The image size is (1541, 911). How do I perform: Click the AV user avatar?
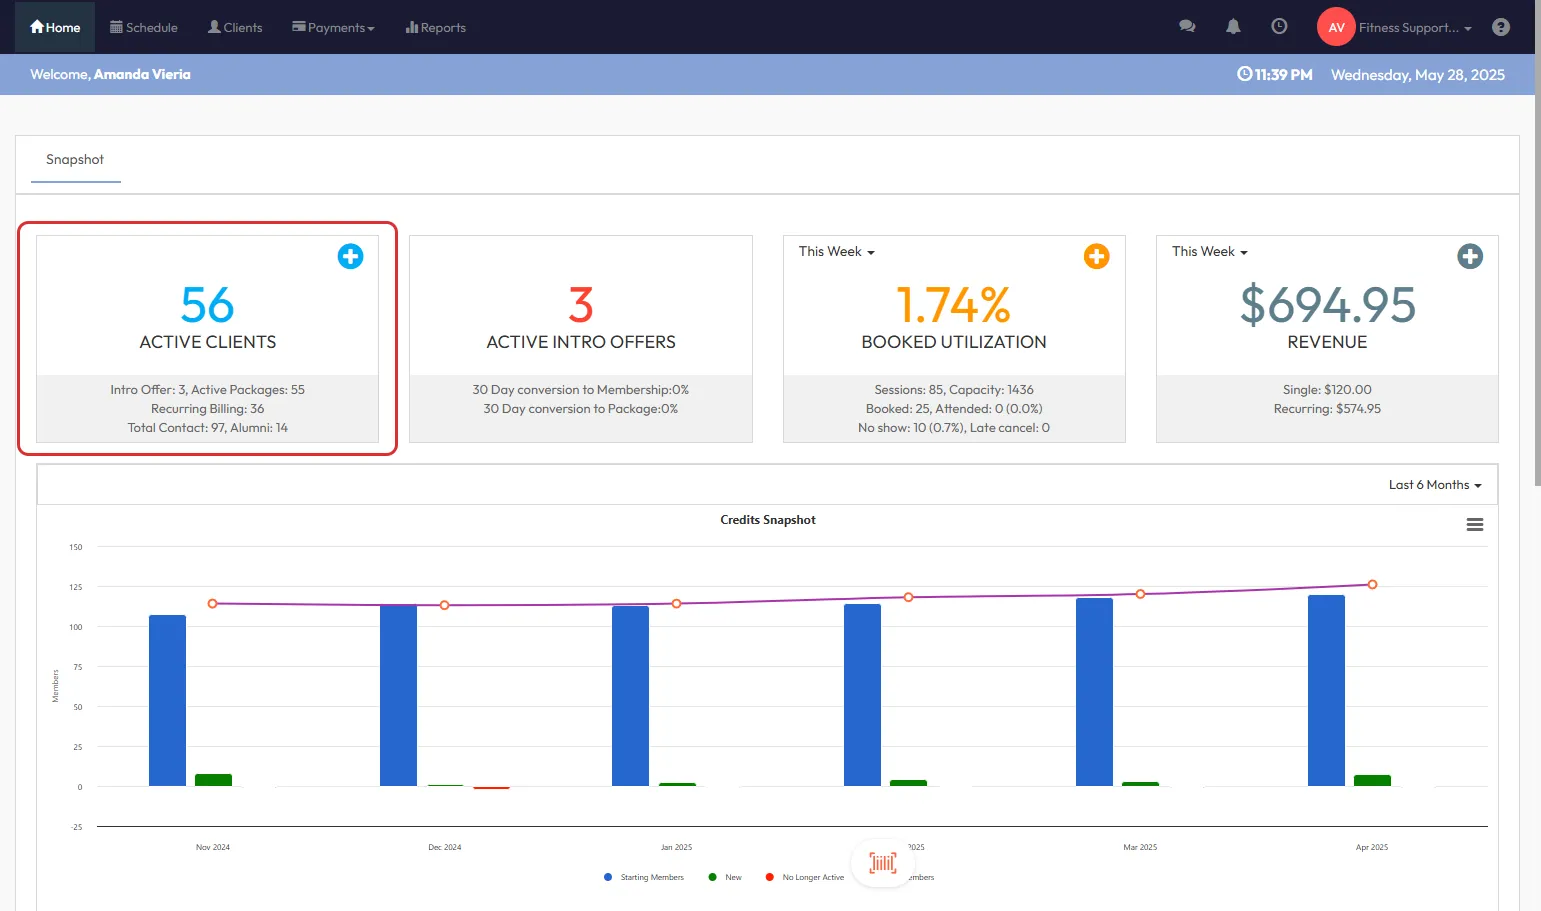(x=1336, y=27)
